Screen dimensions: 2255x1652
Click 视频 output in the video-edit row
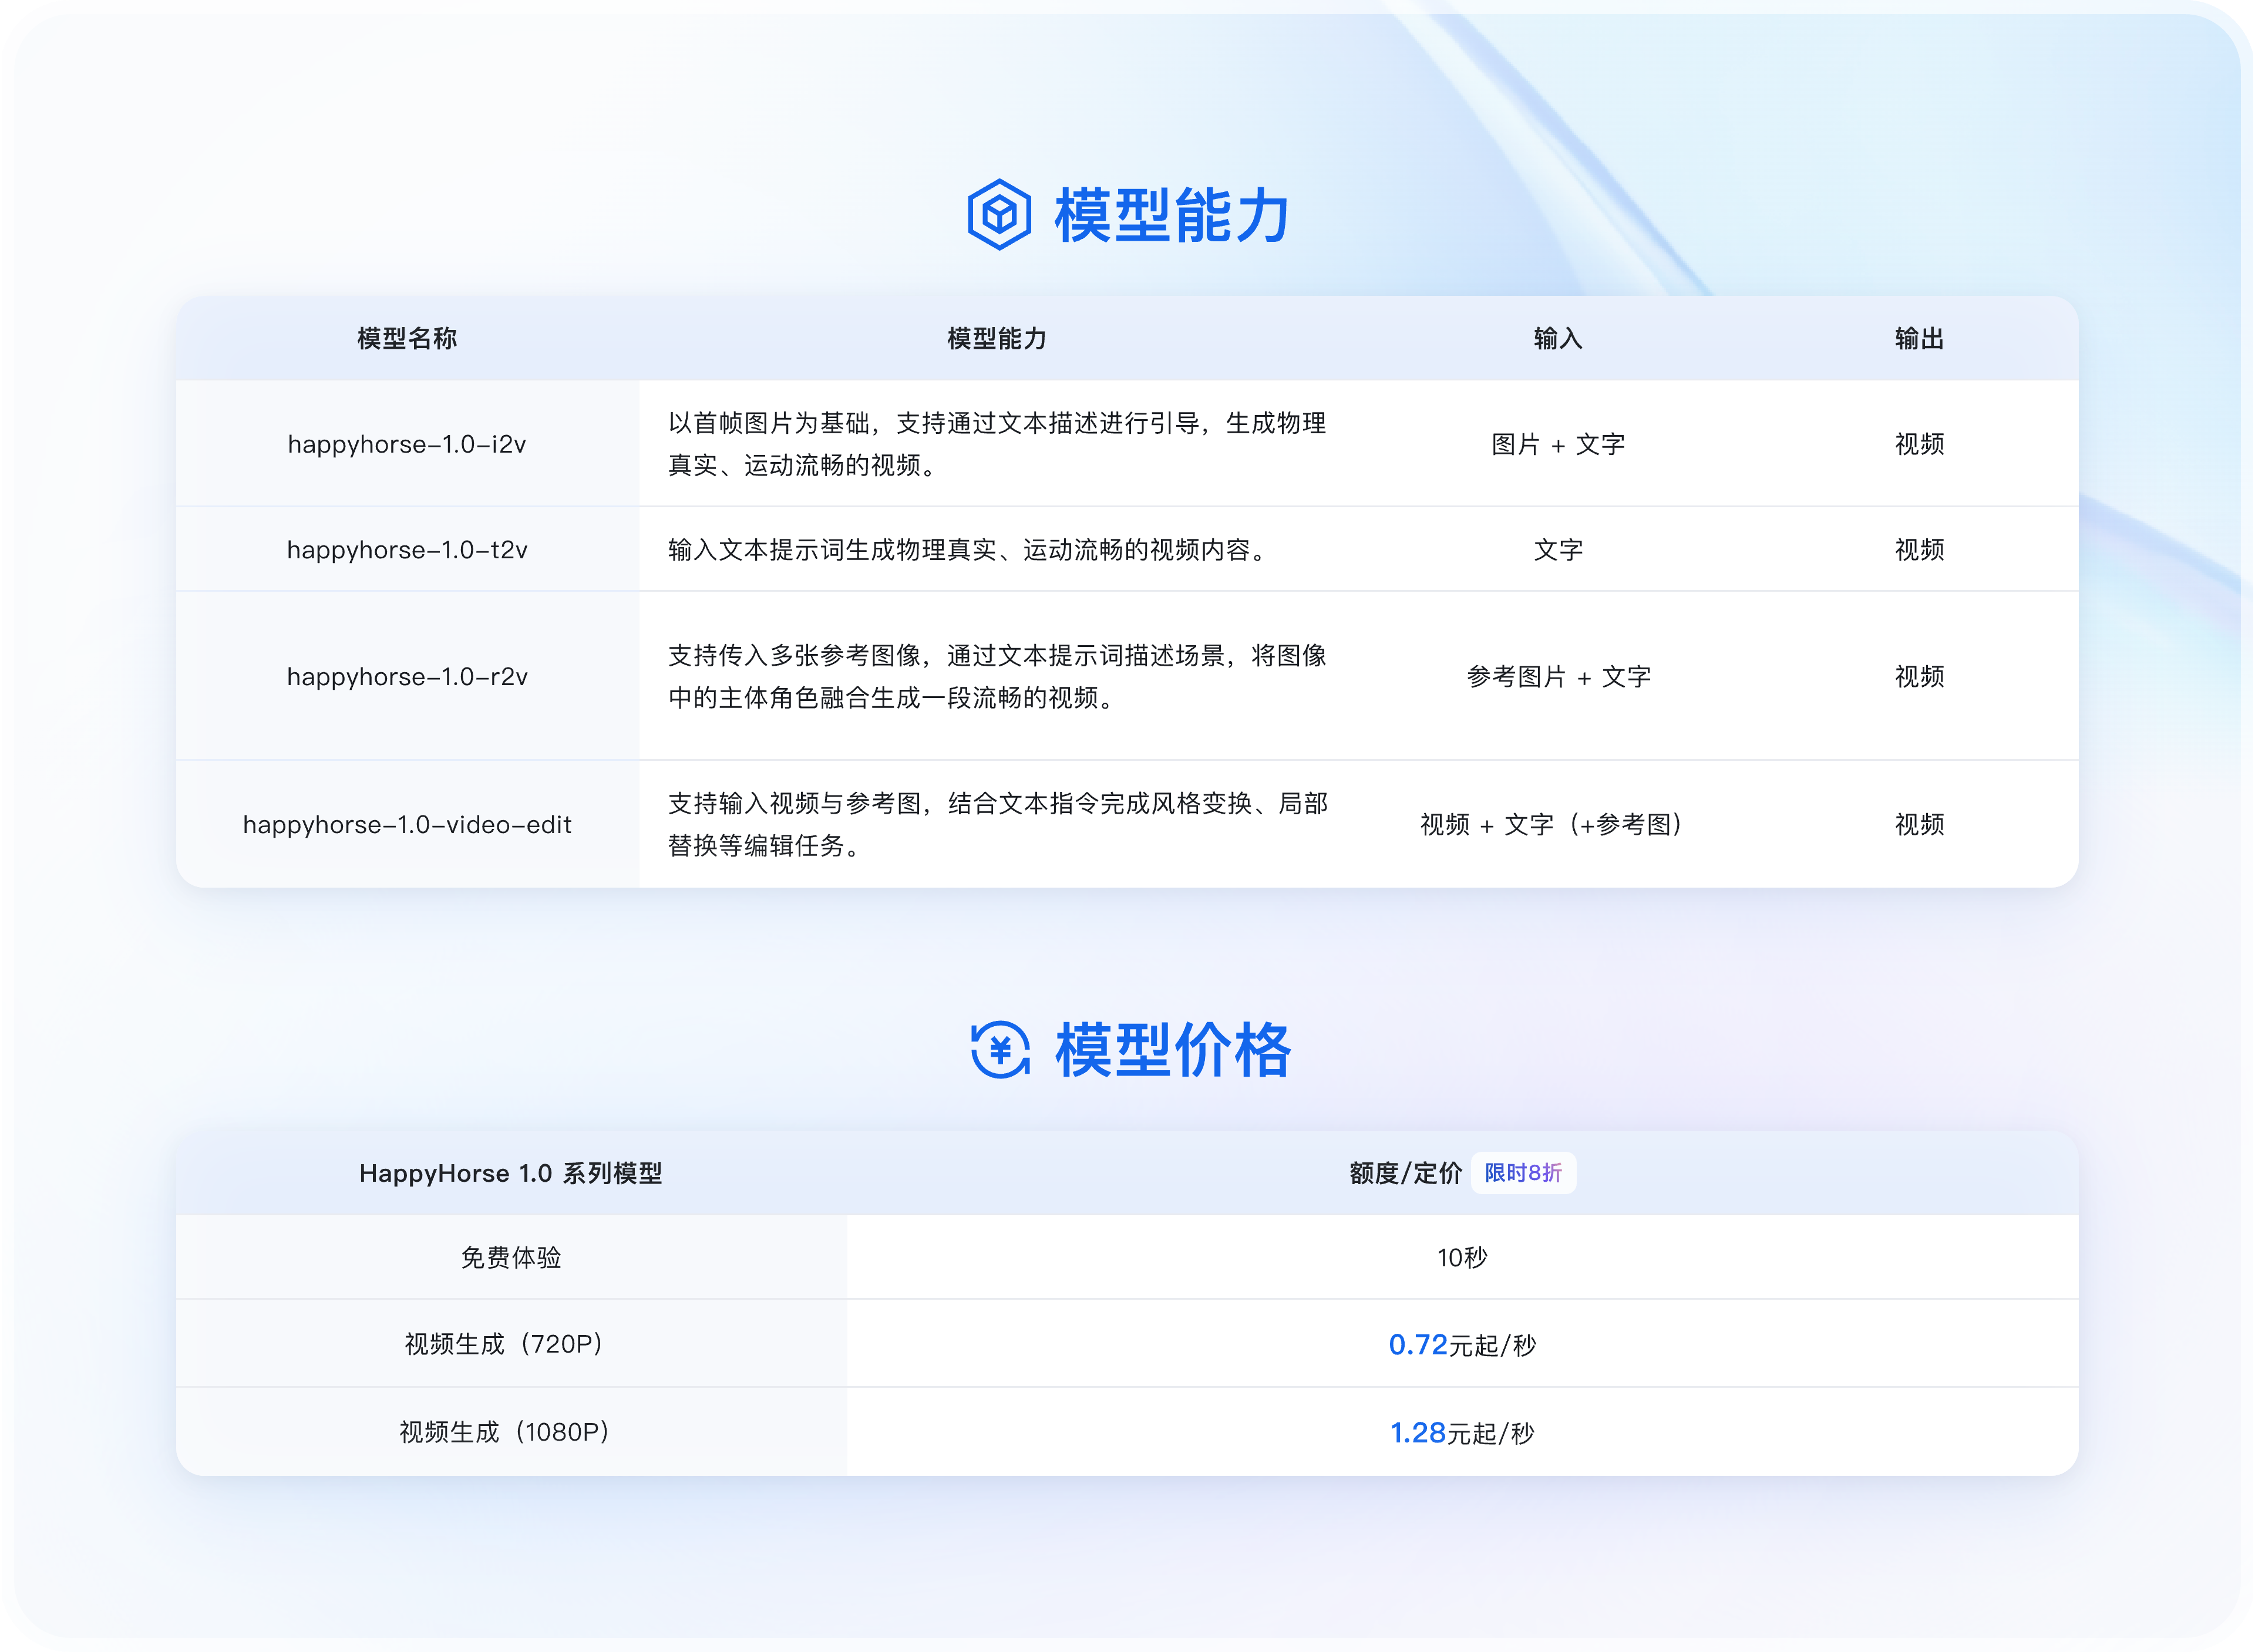click(x=1919, y=825)
